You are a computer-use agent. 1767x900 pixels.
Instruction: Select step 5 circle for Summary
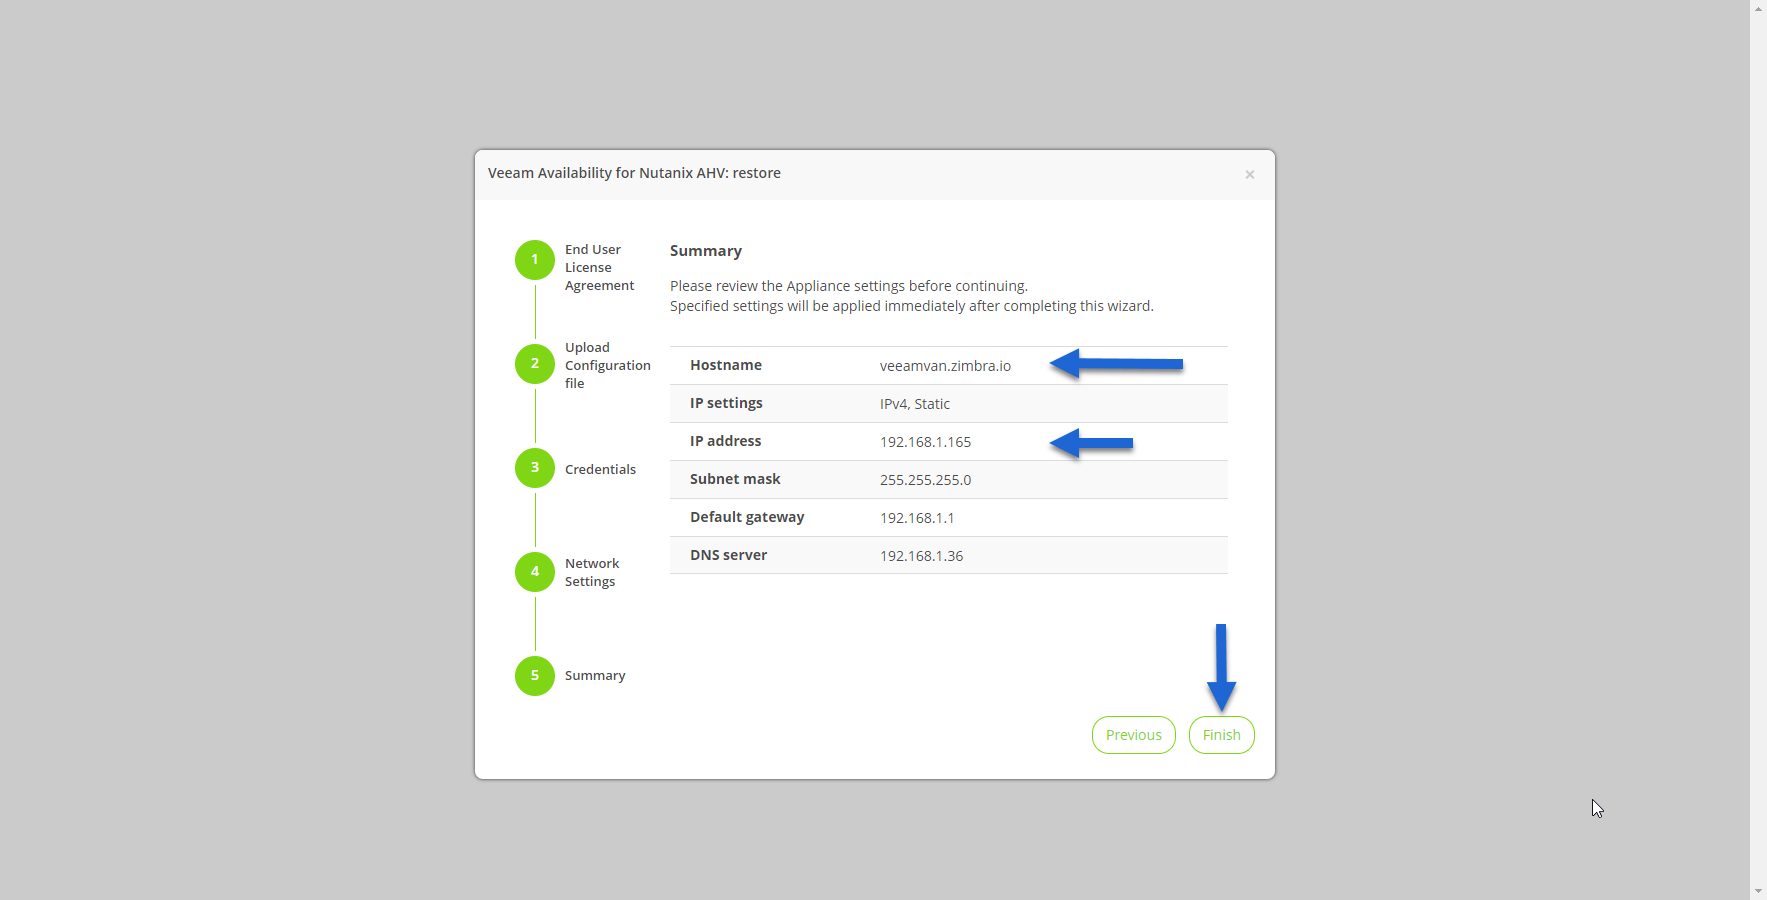click(x=535, y=676)
